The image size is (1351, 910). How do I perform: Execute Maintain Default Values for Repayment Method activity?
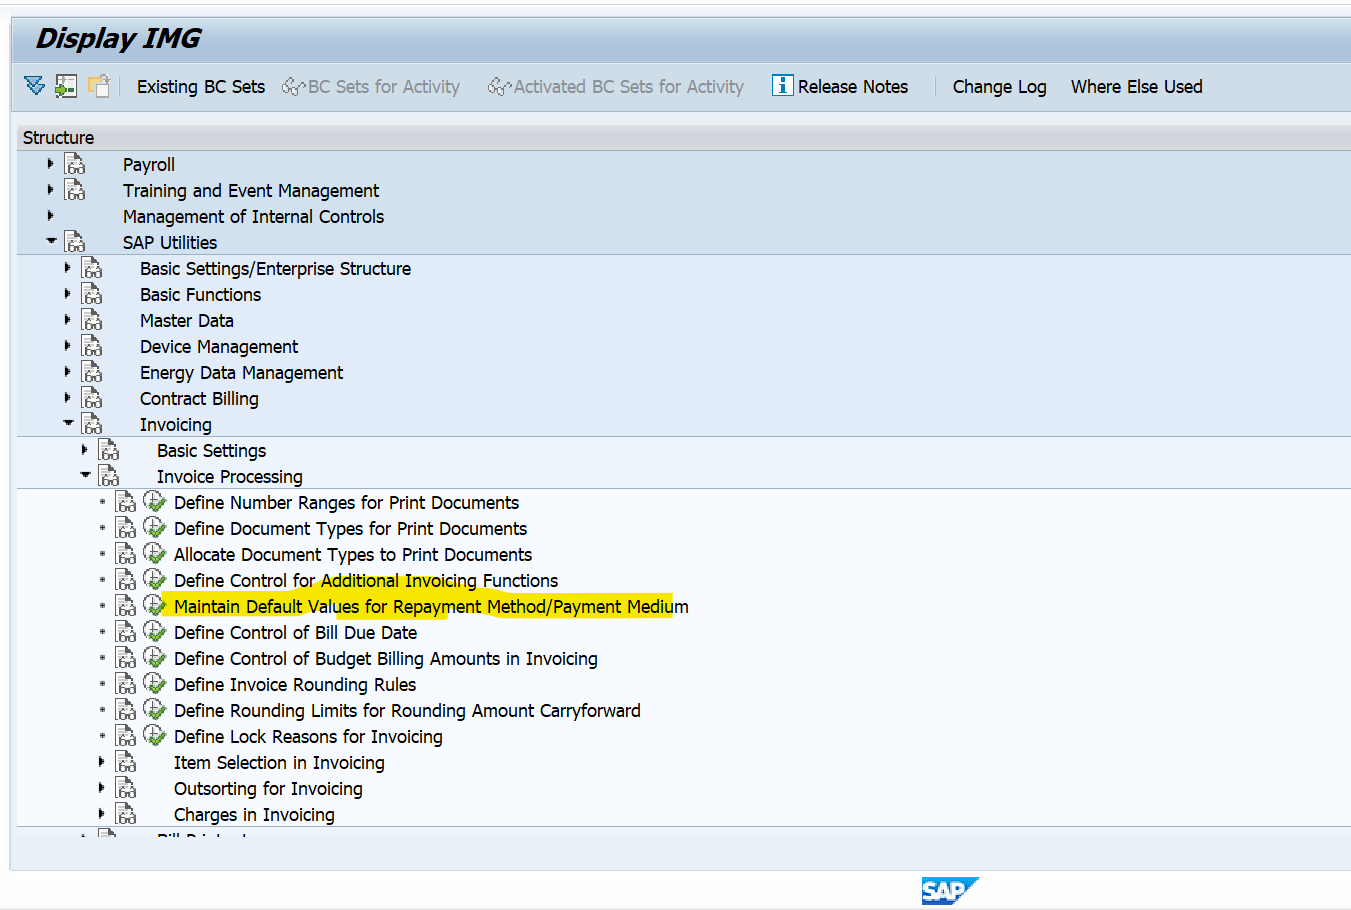click(x=154, y=605)
